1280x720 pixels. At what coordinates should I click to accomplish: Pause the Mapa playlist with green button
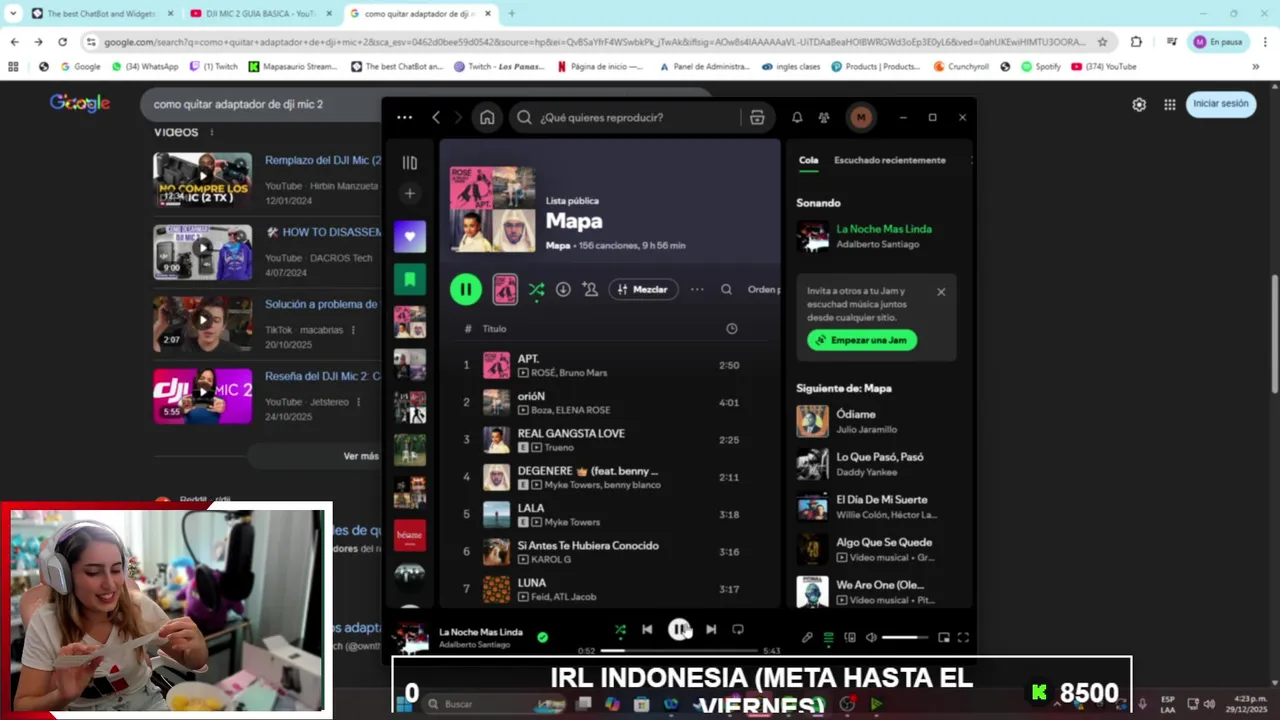tap(465, 289)
